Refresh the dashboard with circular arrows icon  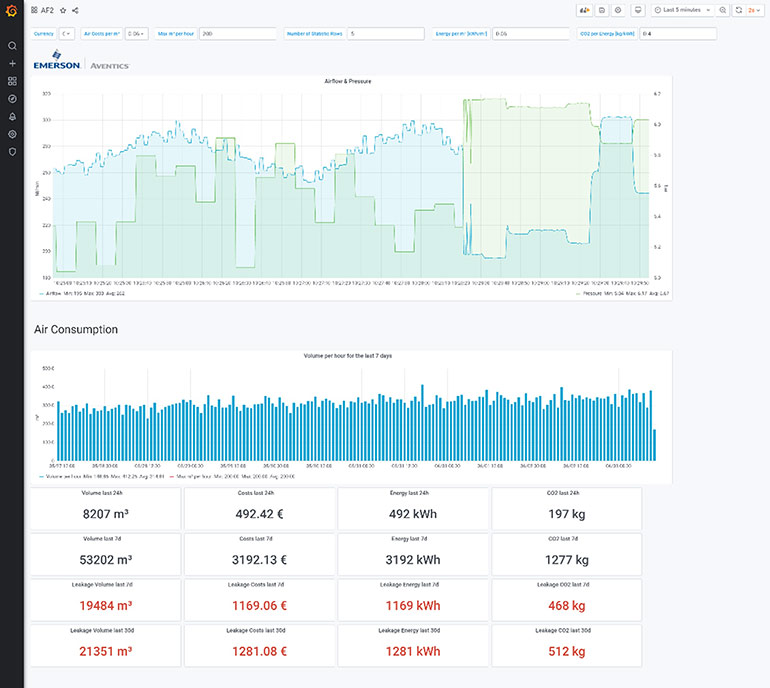tap(739, 10)
